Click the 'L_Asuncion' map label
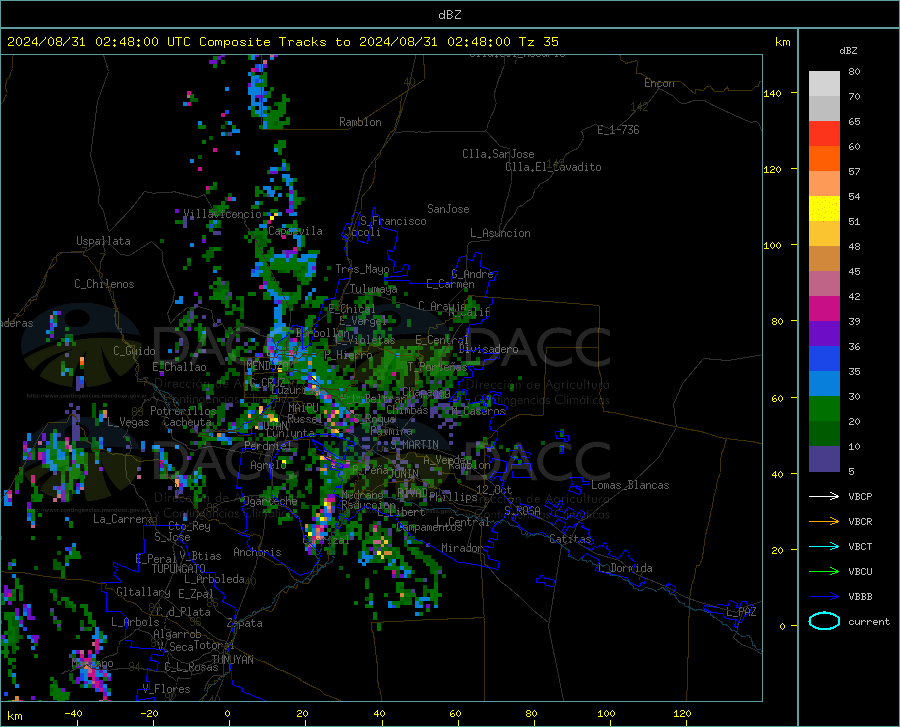The image size is (900, 727). pyautogui.click(x=500, y=233)
